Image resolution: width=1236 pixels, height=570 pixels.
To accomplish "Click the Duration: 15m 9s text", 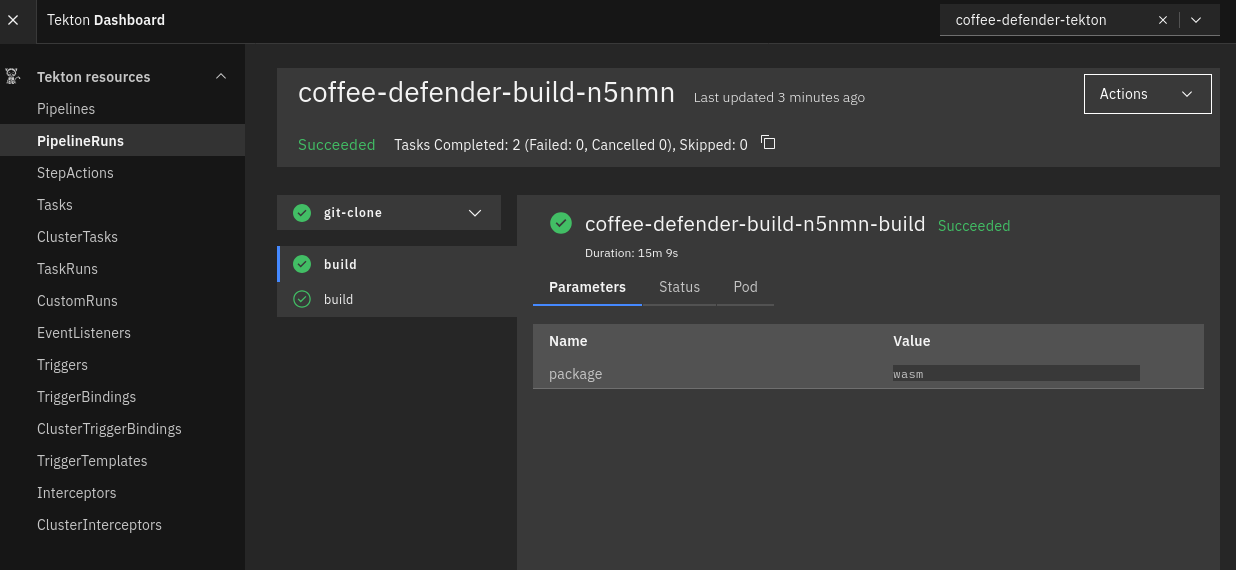I will tap(632, 253).
